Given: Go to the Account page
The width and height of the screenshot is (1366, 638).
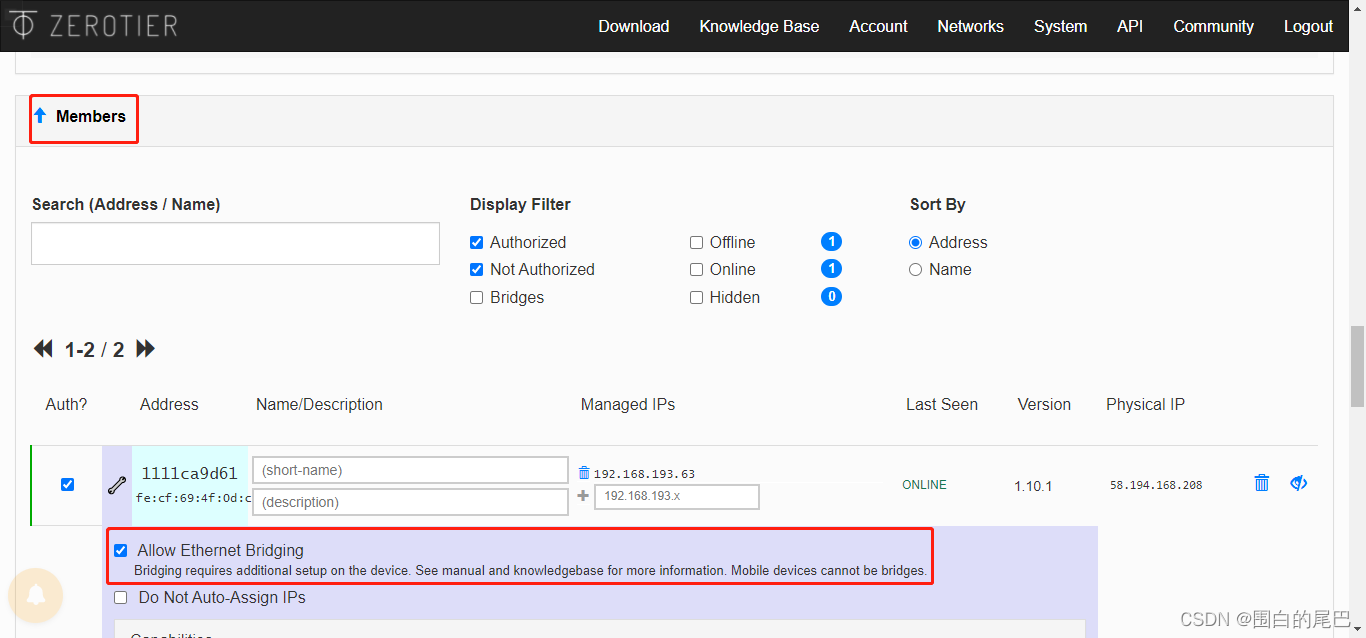Looking at the screenshot, I should (878, 26).
